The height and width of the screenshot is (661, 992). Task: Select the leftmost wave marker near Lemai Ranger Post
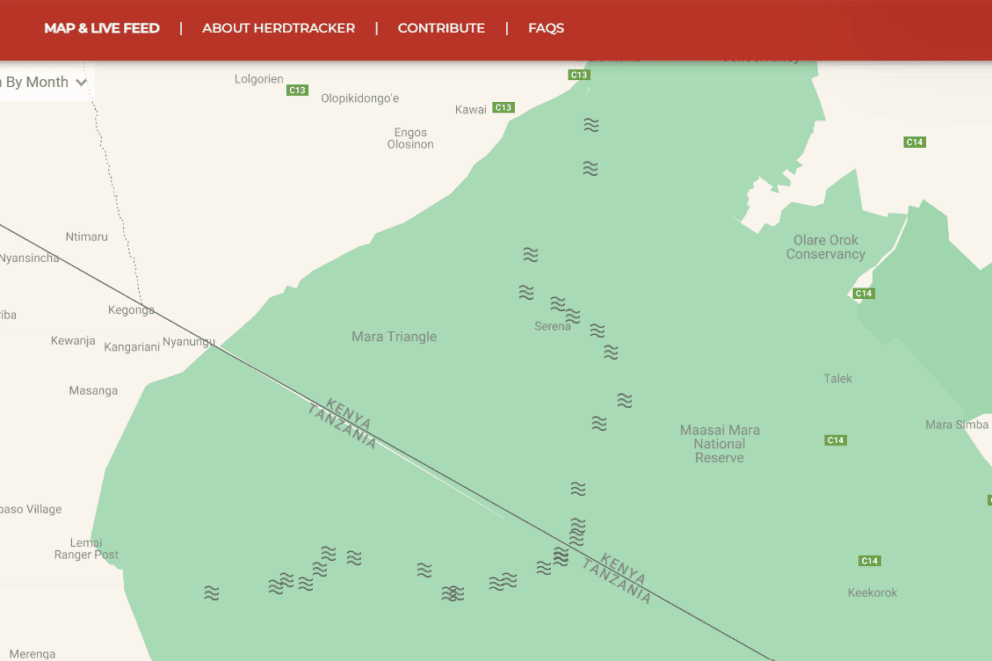coord(211,593)
